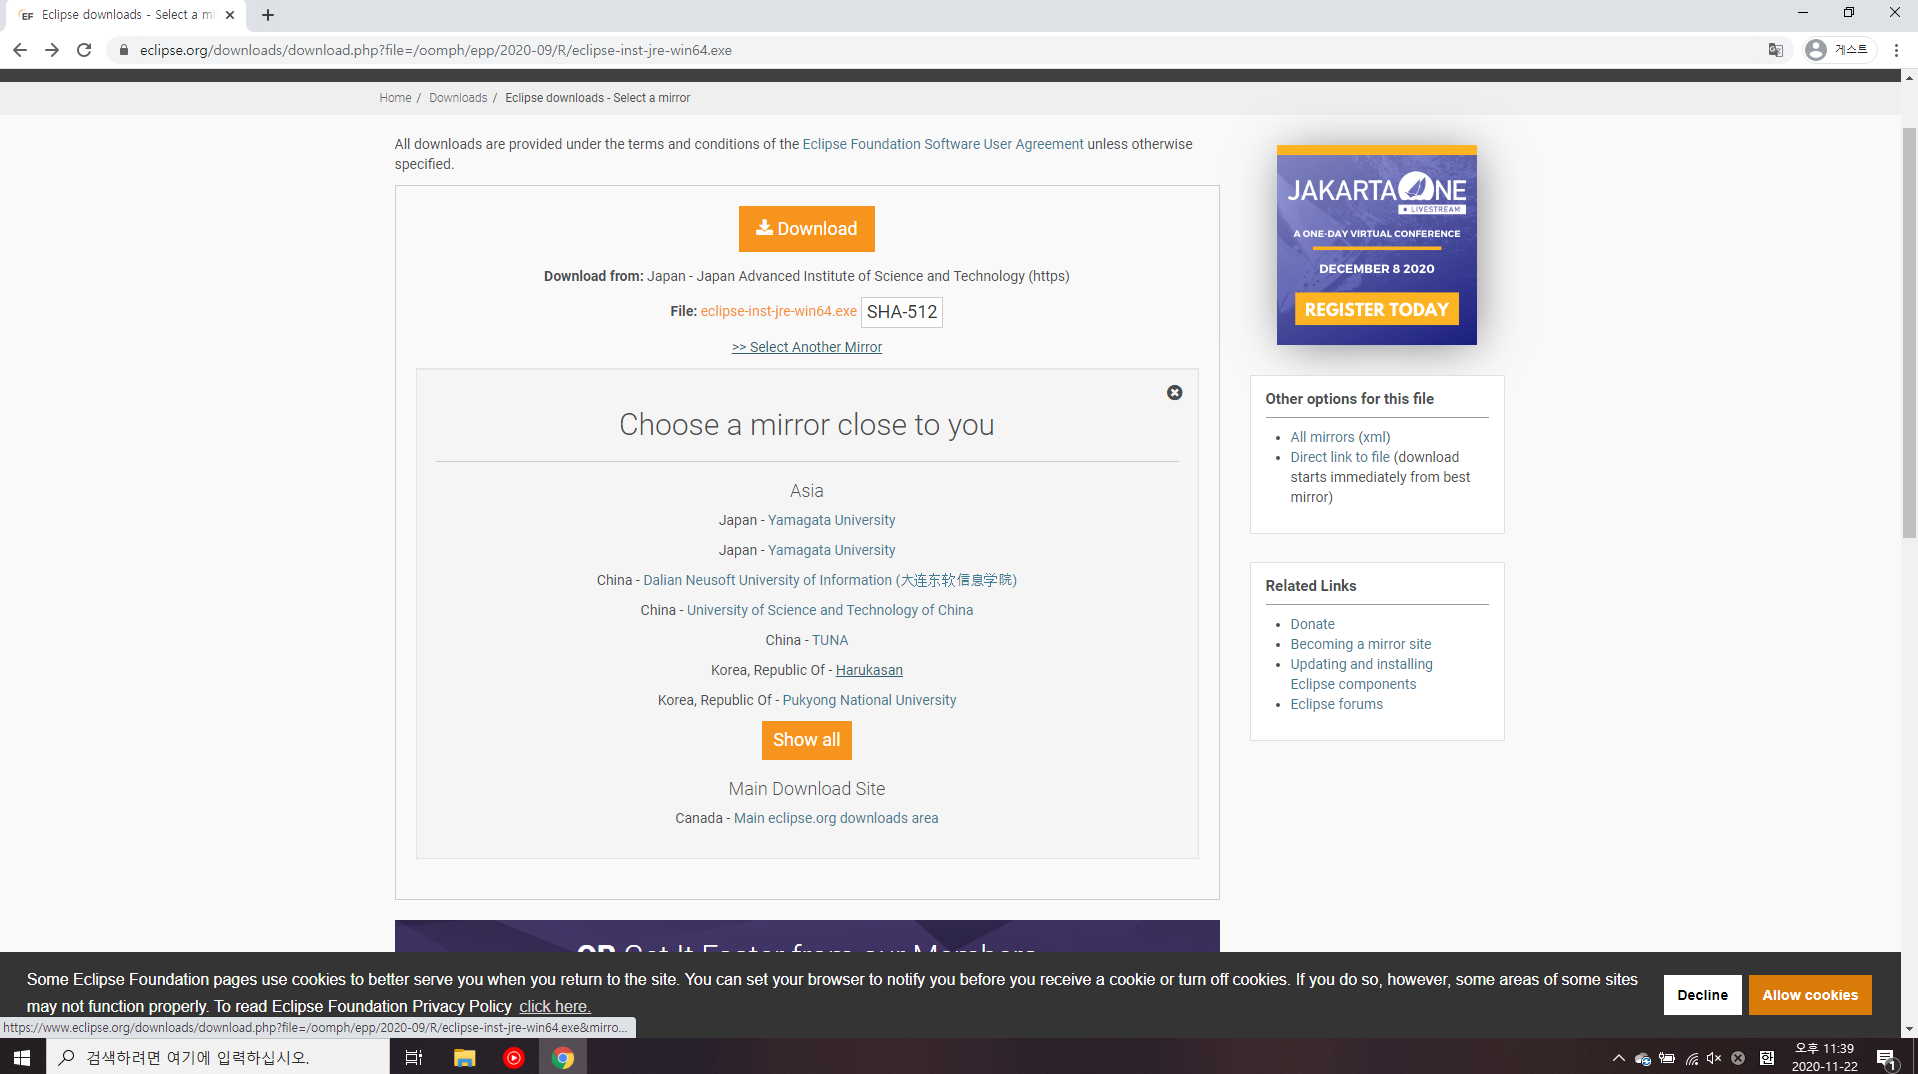This screenshot has width=1918, height=1074.
Task: Click the browser forward arrow
Action: [x=52, y=50]
